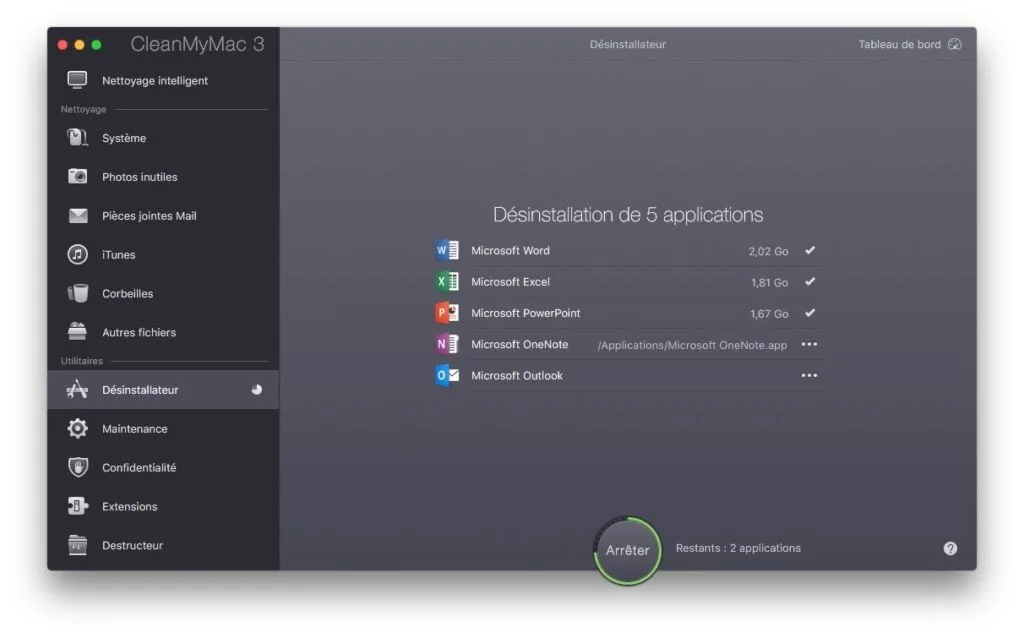Click the 1,81 Go size value

(769, 282)
